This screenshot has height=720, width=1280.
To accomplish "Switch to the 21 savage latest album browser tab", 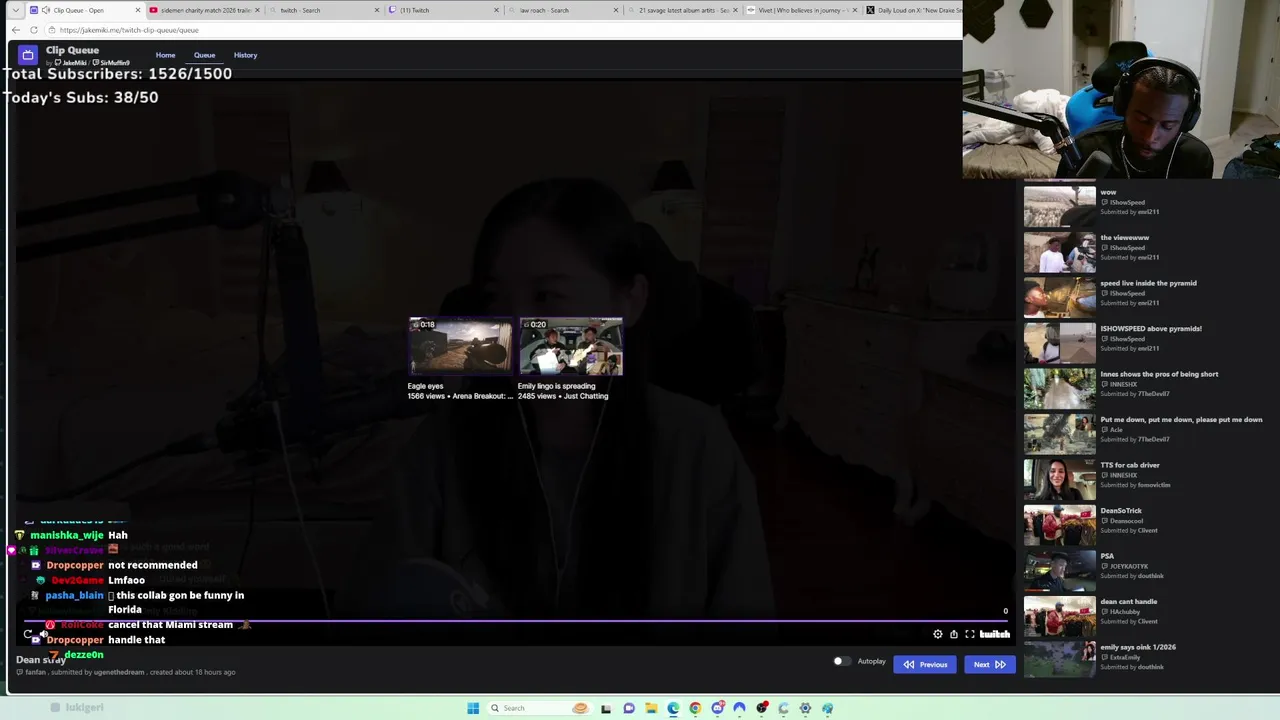I will tap(683, 10).
